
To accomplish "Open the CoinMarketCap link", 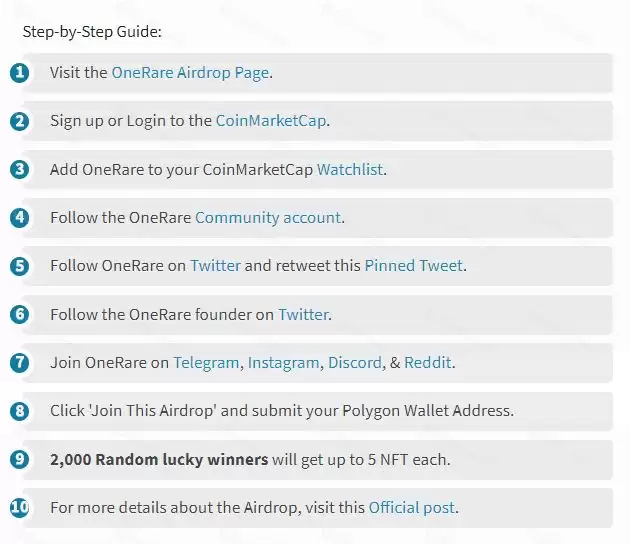I will coord(271,121).
